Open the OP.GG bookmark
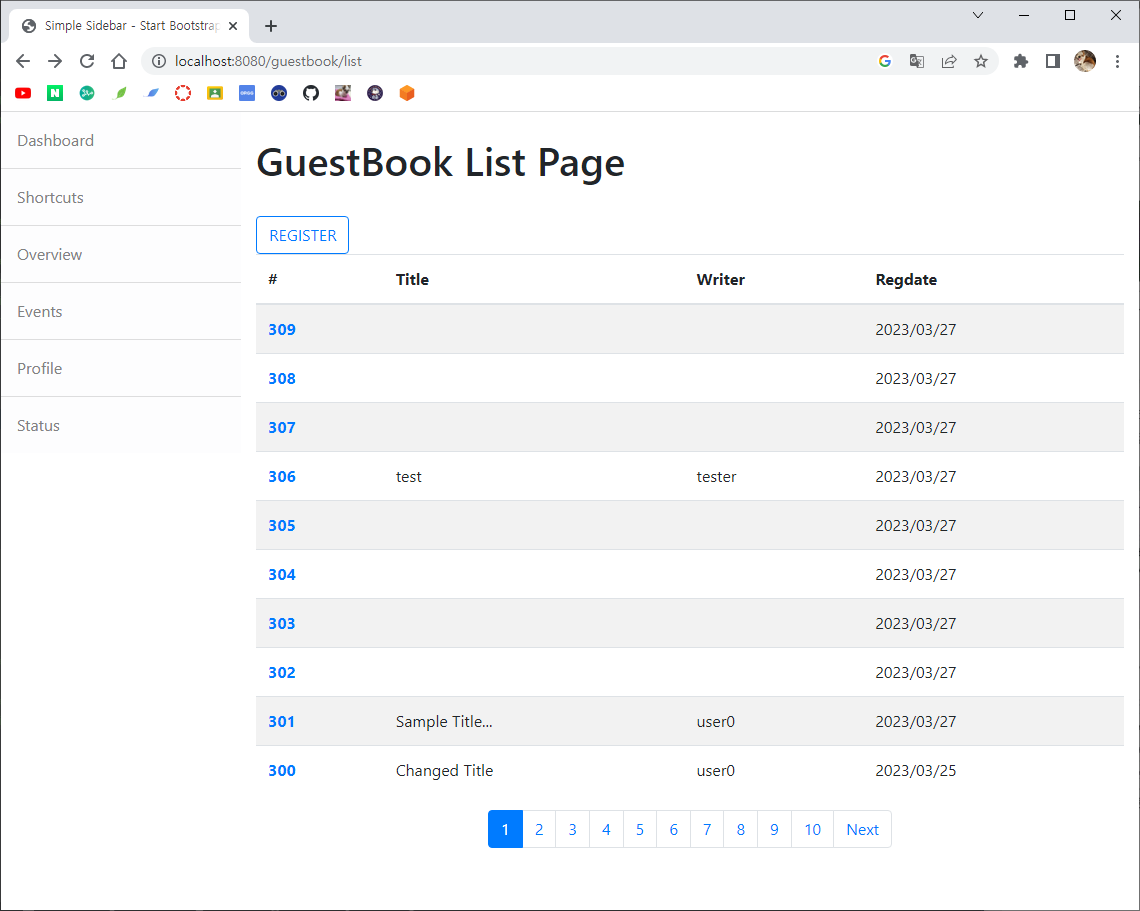Screen dimensions: 1140x911 tap(247, 93)
